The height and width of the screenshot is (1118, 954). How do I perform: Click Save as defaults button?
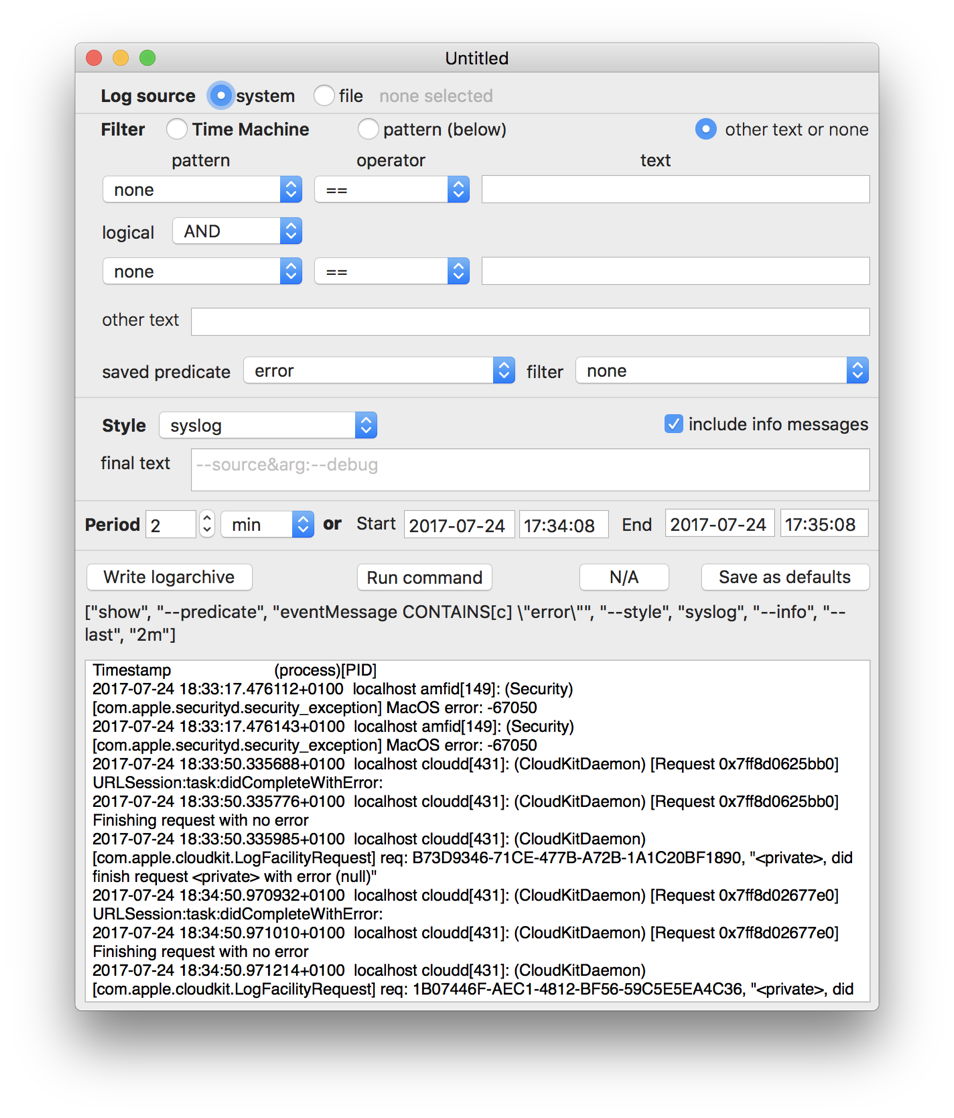(784, 577)
